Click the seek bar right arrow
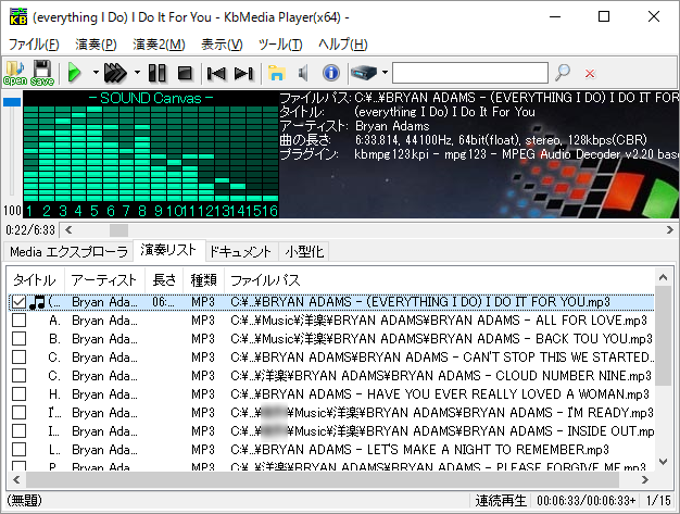The width and height of the screenshot is (680, 514). coord(670,230)
